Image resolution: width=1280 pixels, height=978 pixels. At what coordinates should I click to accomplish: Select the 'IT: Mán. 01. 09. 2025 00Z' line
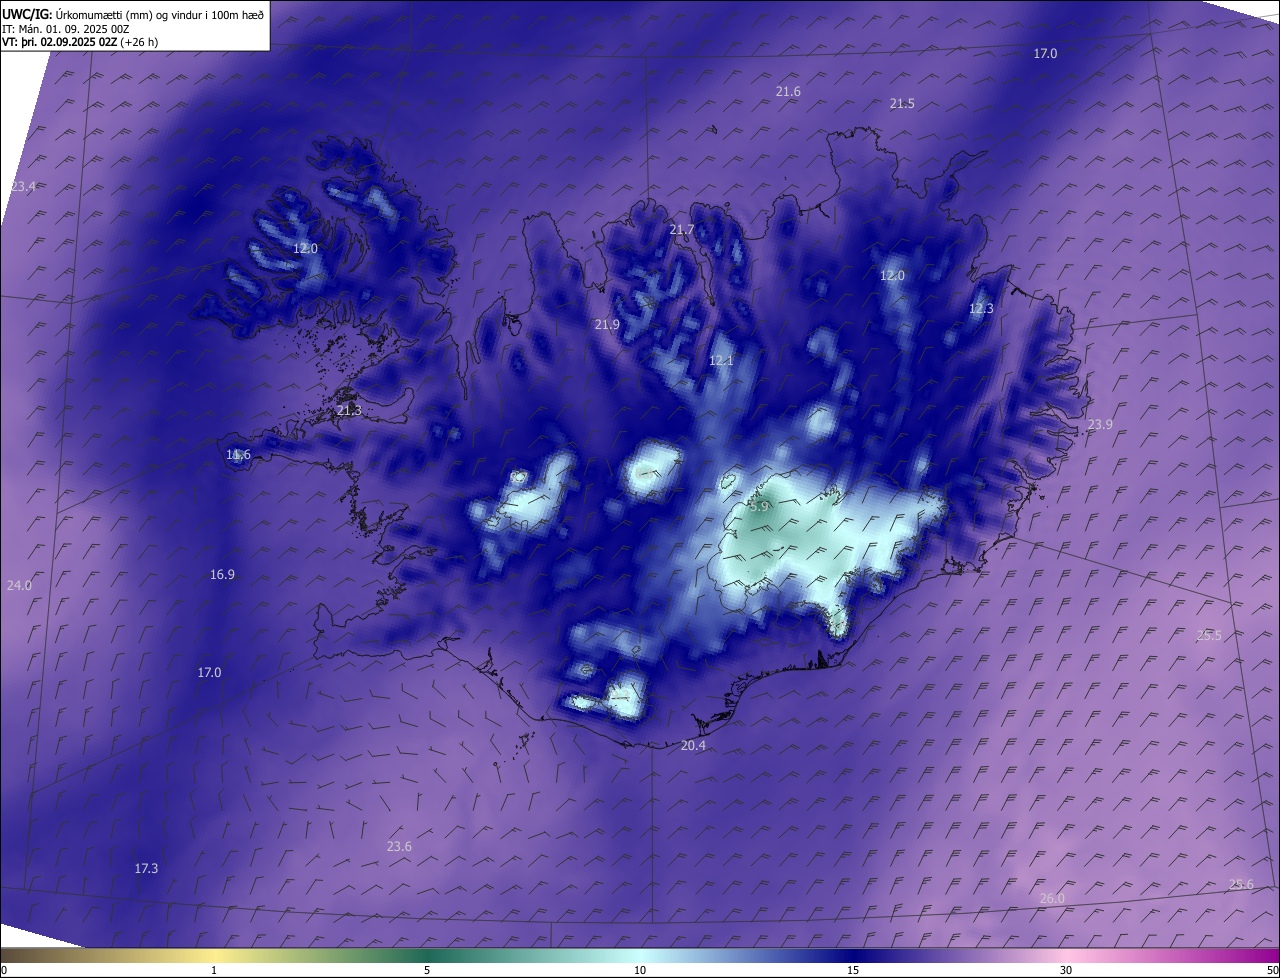(x=66, y=29)
